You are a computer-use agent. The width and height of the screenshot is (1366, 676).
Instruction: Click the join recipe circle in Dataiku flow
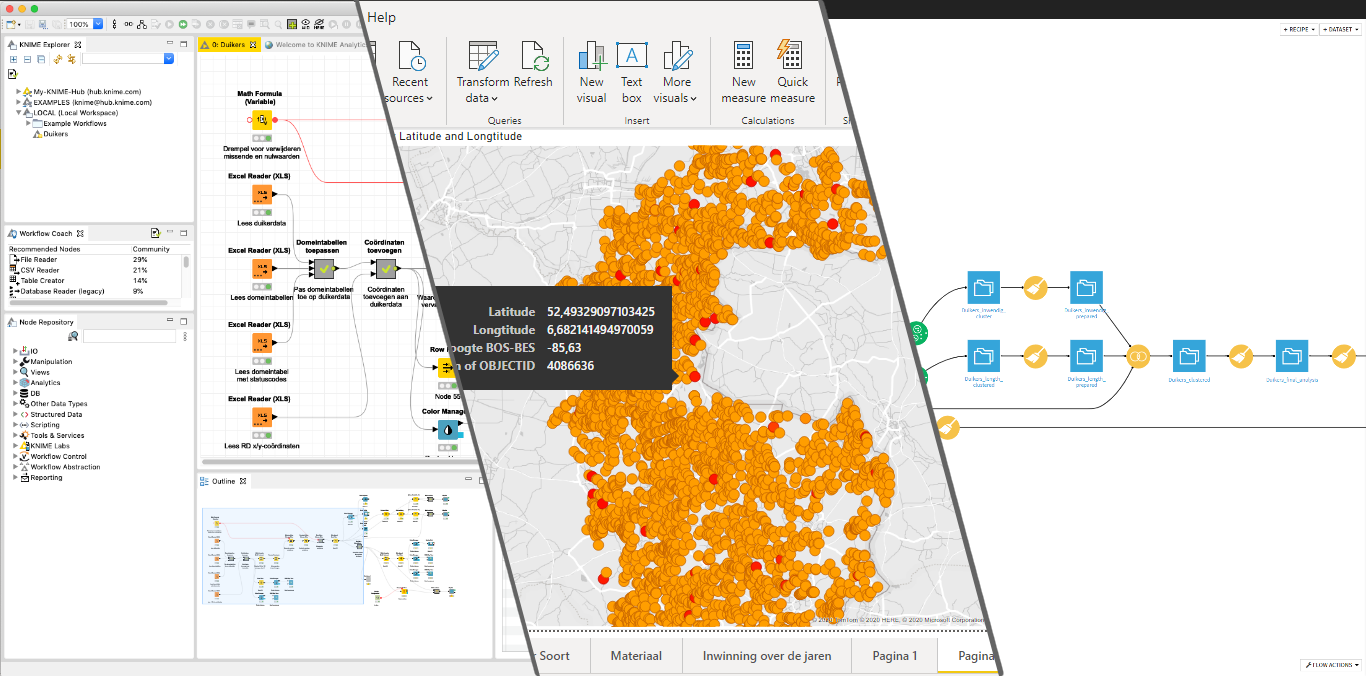1137,355
